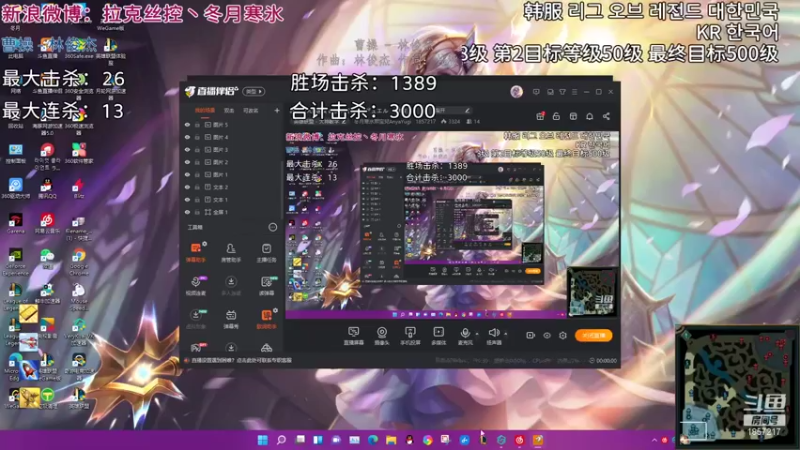Toggle visibility of the 图片 2 source
The width and height of the screenshot is (800, 450).
(x=187, y=162)
